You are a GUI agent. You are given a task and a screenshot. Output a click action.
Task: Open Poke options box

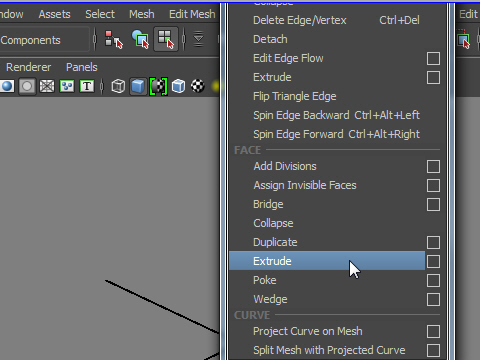[433, 281]
